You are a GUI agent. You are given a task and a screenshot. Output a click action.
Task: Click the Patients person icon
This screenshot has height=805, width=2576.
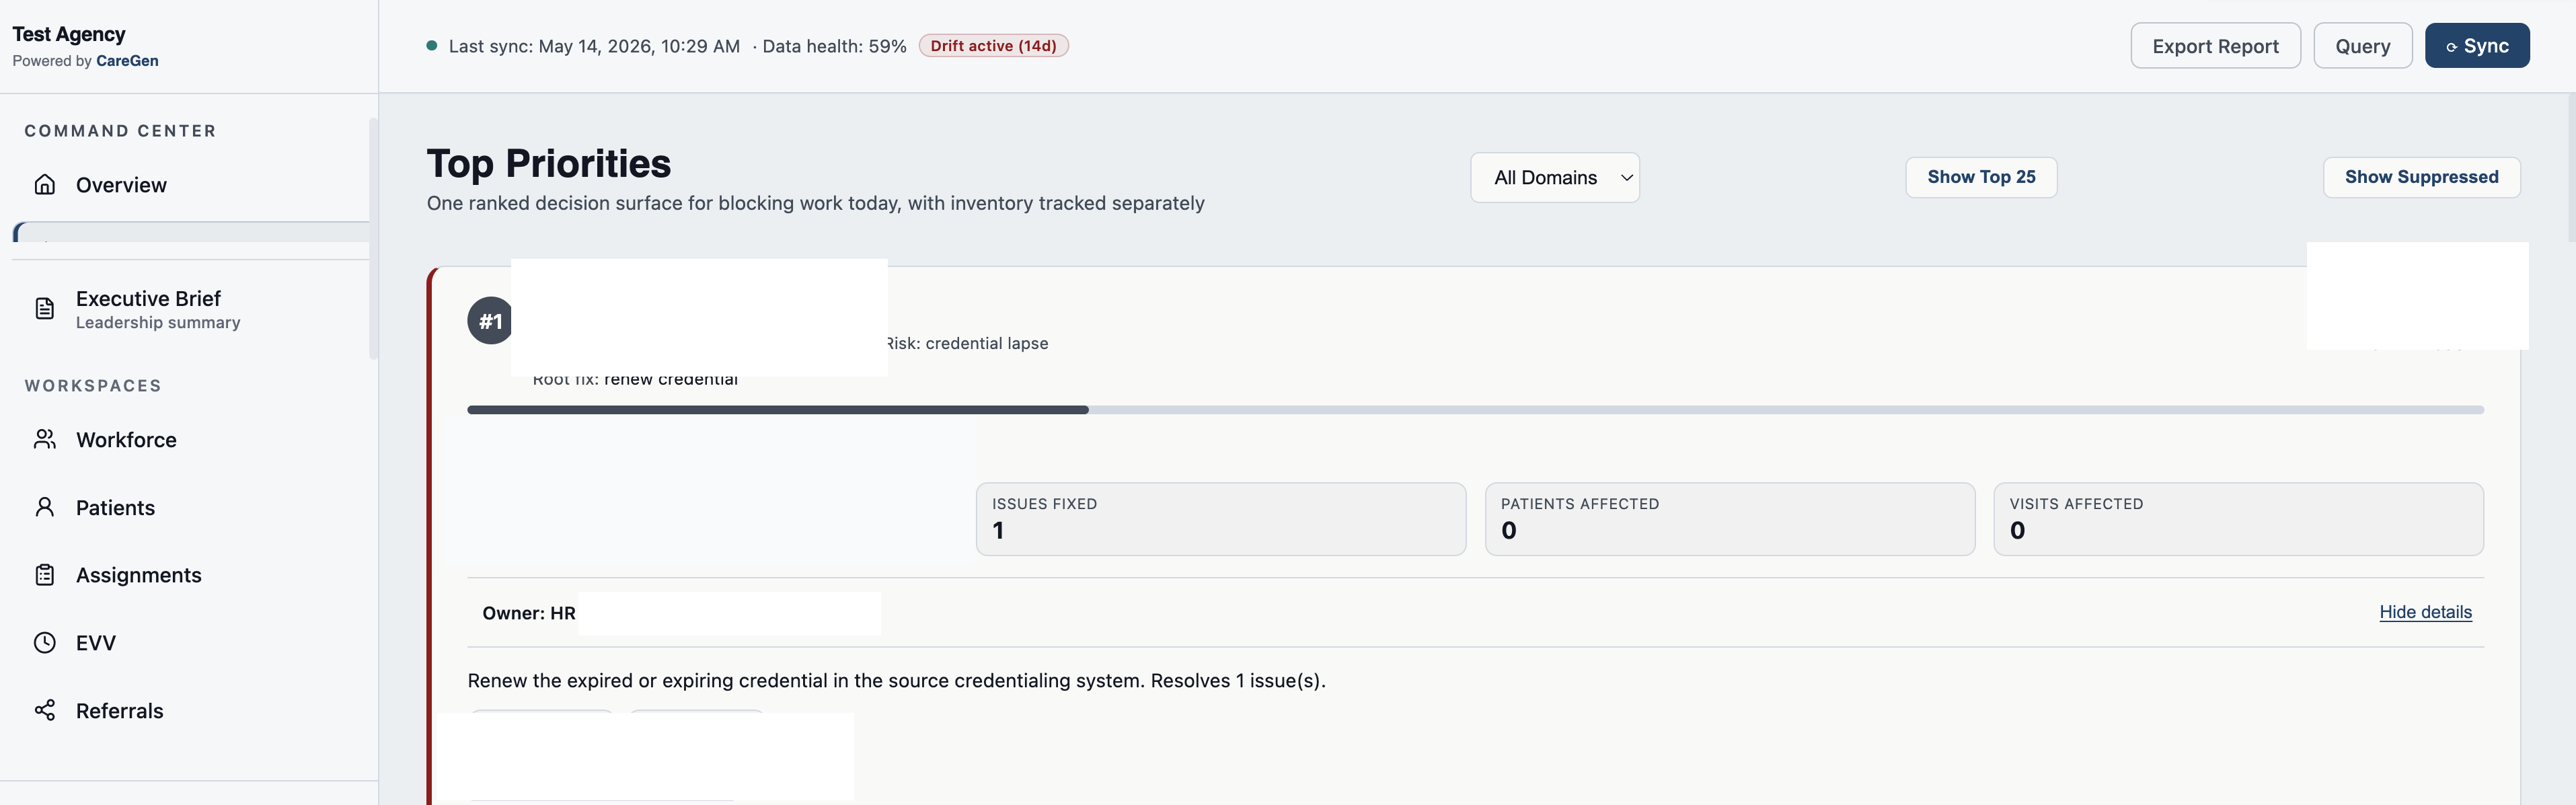tap(44, 507)
